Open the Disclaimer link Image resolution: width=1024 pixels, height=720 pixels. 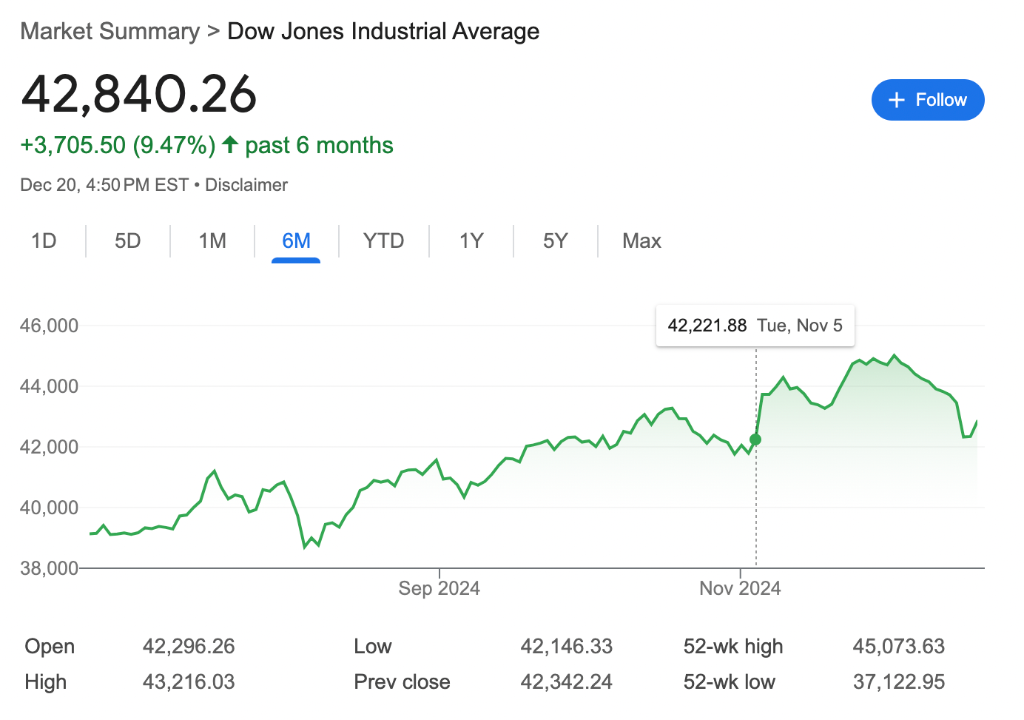tap(246, 185)
